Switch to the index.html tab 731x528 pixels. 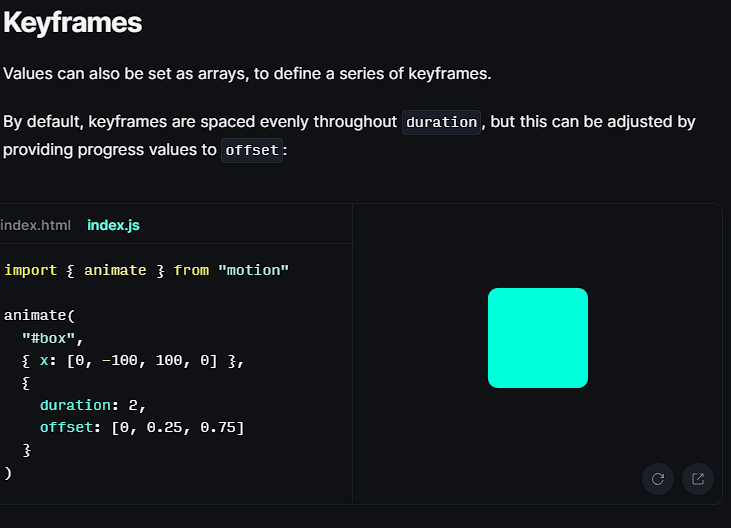point(36,225)
